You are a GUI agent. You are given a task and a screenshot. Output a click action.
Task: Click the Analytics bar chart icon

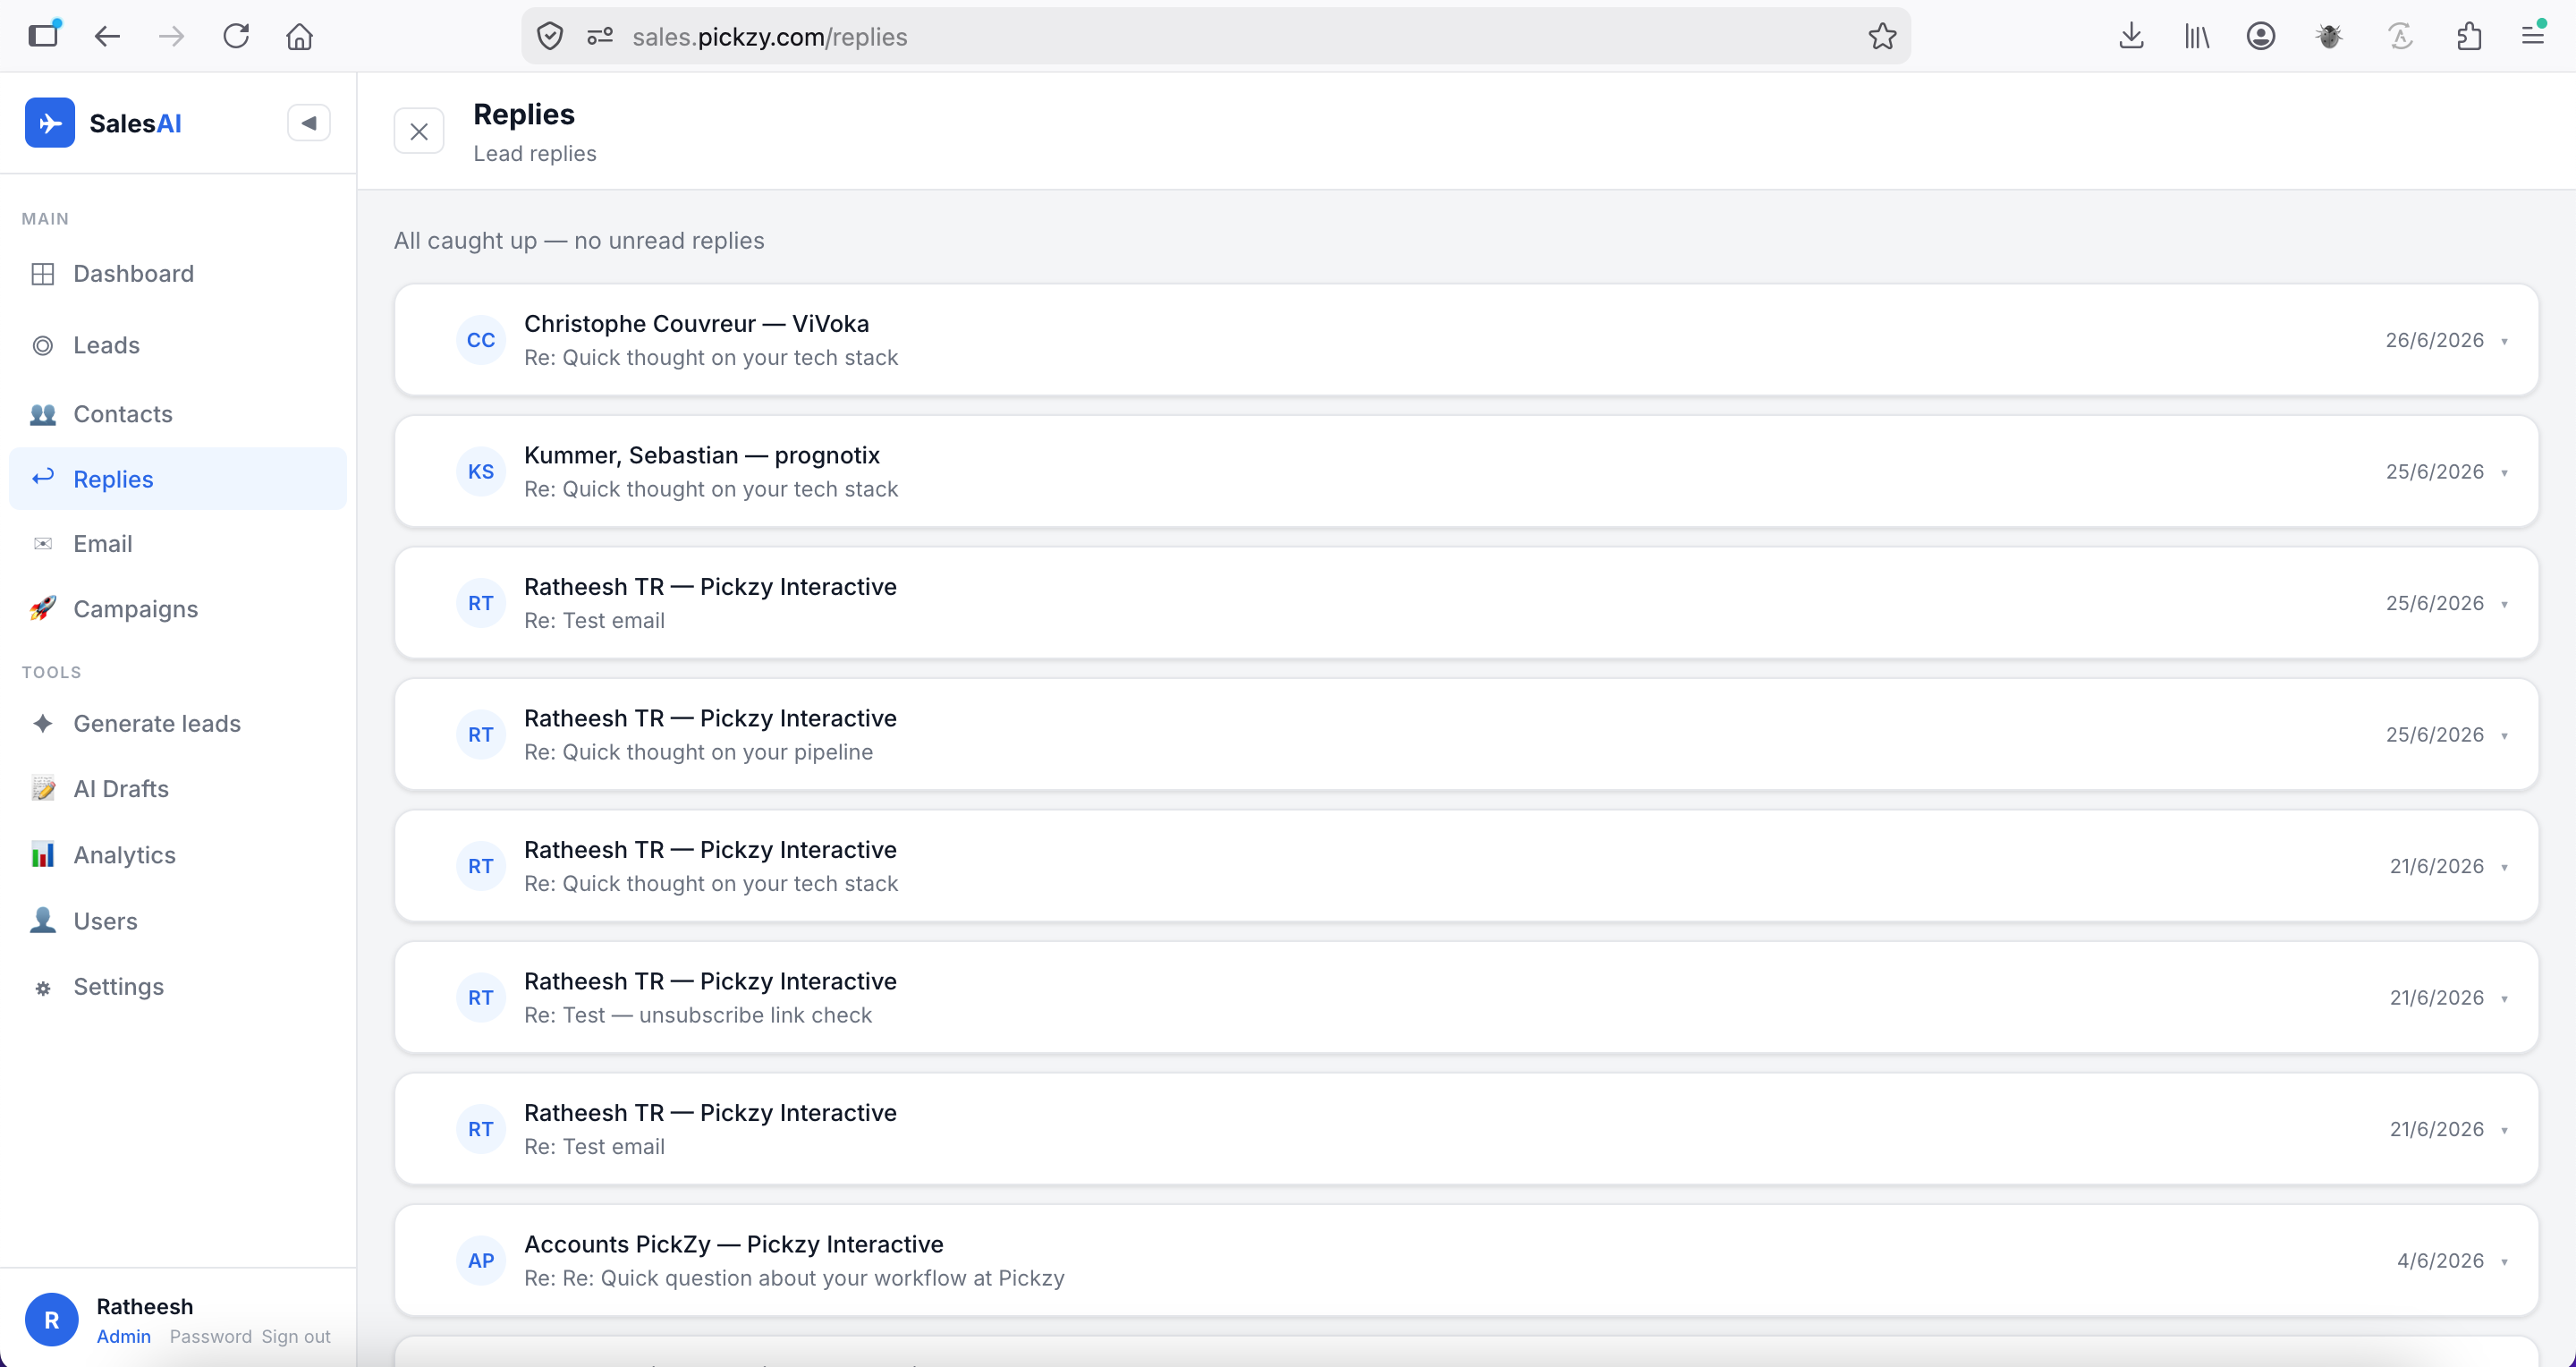(x=43, y=854)
